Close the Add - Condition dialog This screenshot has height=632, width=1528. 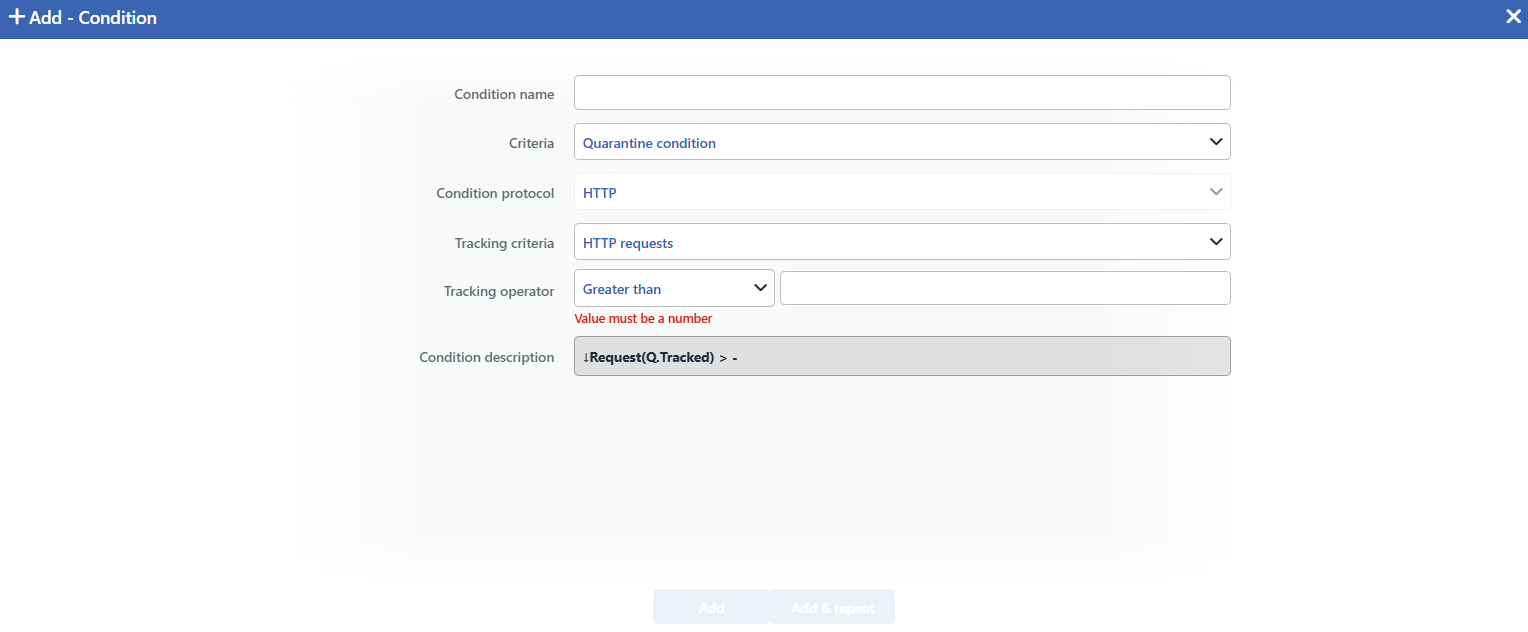point(1513,16)
